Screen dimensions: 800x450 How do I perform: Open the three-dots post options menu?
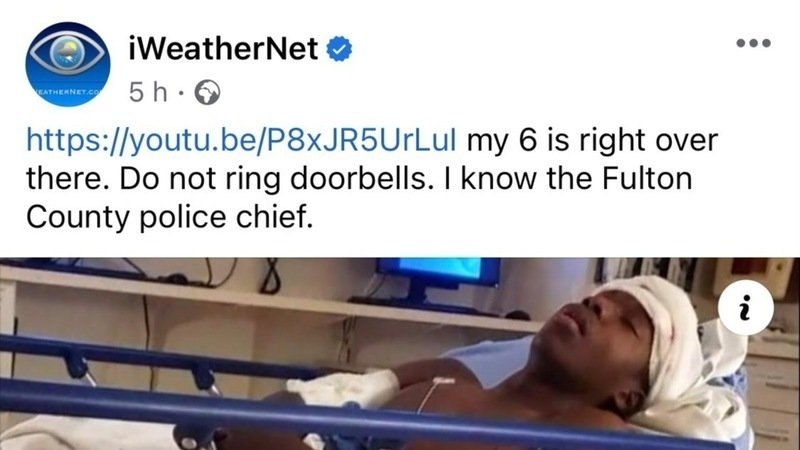pyautogui.click(x=753, y=43)
